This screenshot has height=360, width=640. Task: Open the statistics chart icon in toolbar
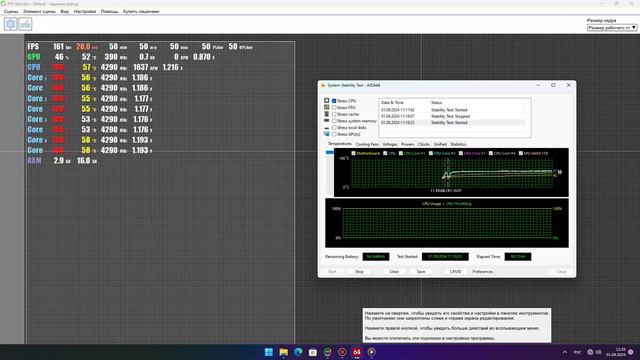[x=25, y=24]
